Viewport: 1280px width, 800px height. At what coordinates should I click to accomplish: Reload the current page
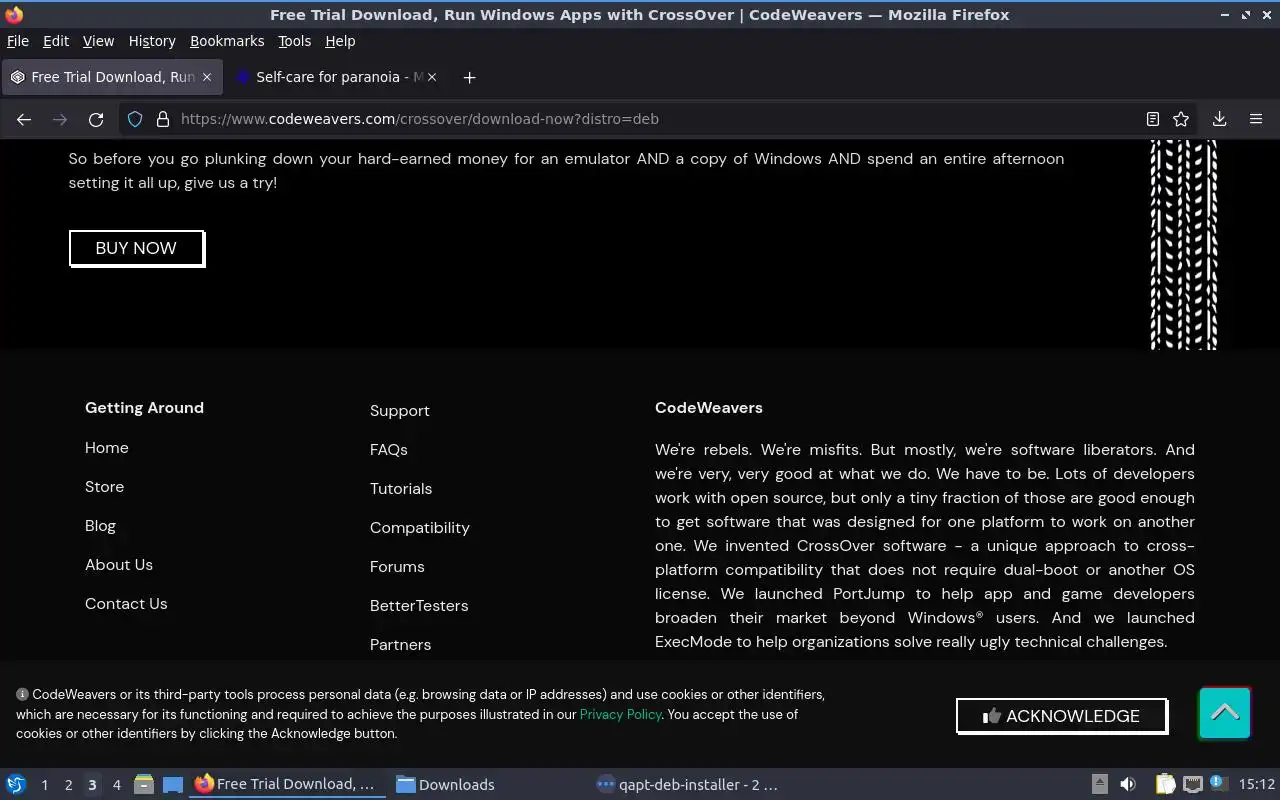click(x=96, y=119)
